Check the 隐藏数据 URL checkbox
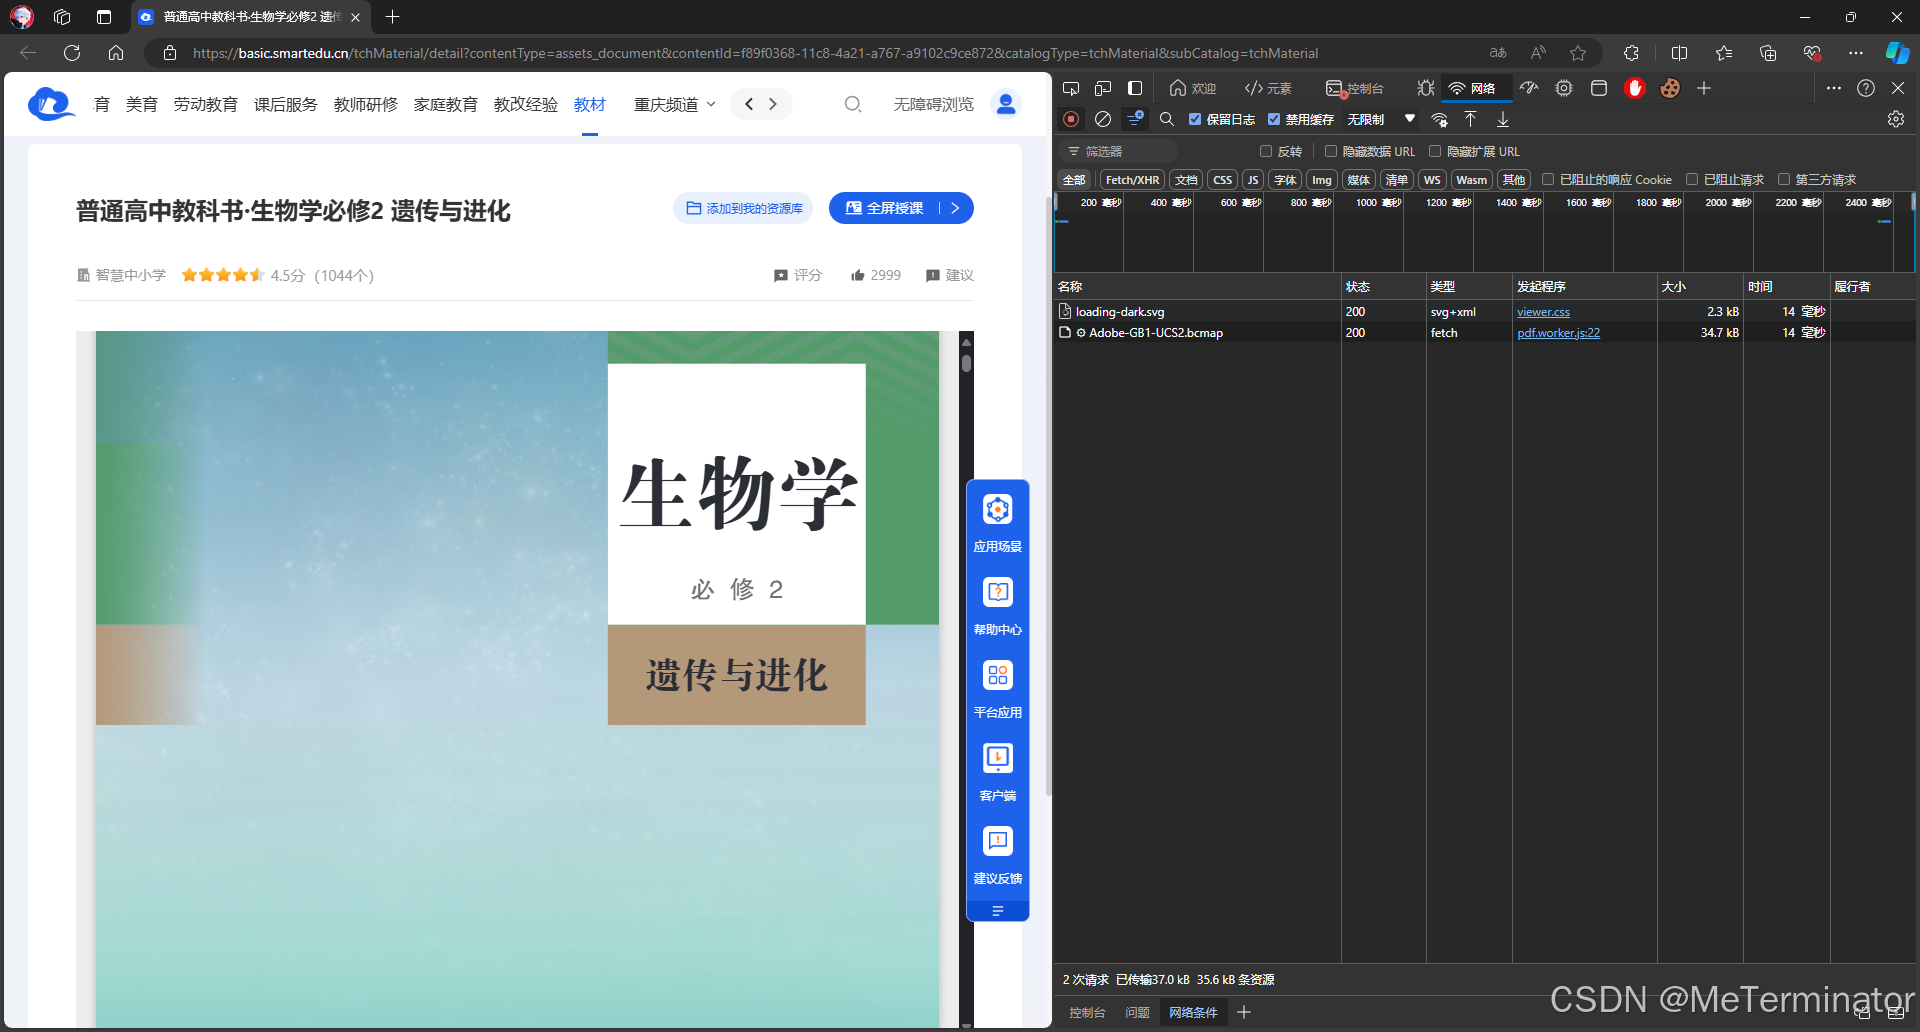 pos(1331,151)
